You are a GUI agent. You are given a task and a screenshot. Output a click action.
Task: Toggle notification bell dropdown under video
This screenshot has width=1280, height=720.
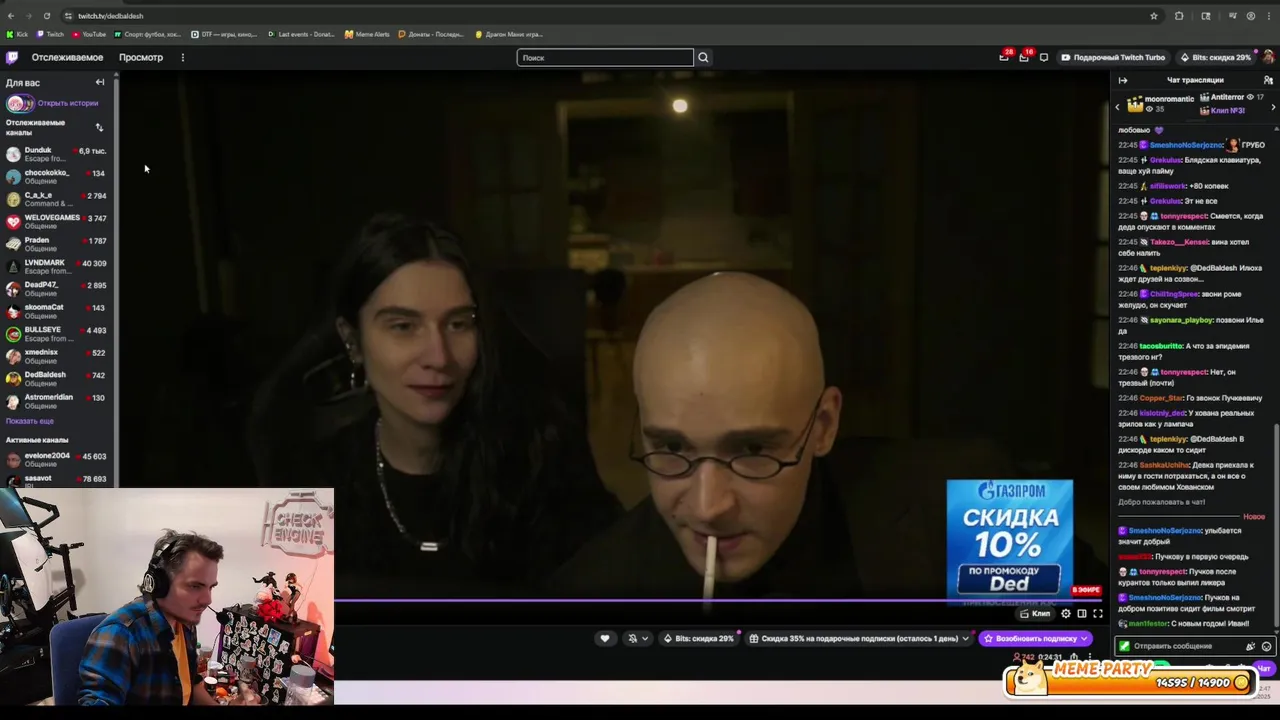[x=637, y=638]
